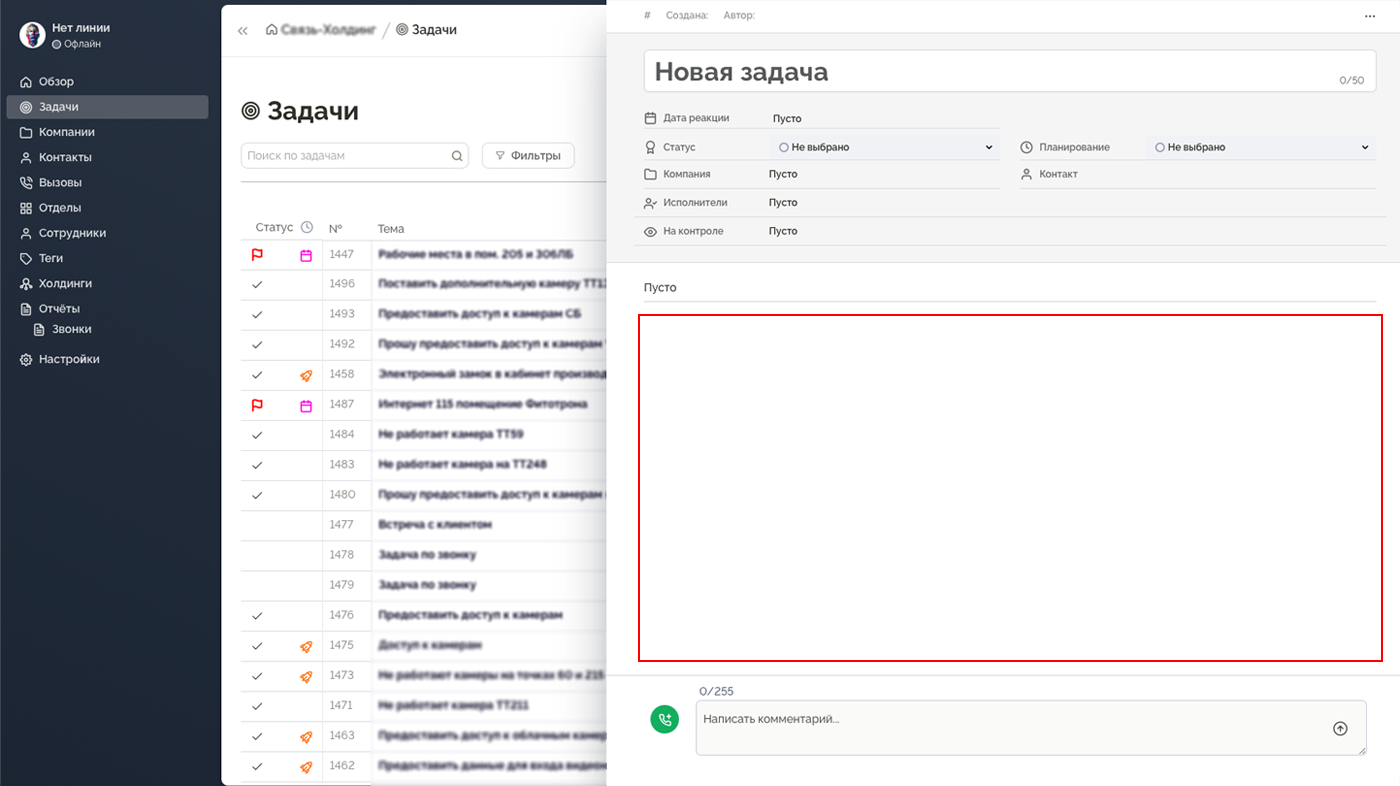The height and width of the screenshot is (786, 1400).
Task: Click the pink calendar icon on task 1487
Action: pos(306,404)
